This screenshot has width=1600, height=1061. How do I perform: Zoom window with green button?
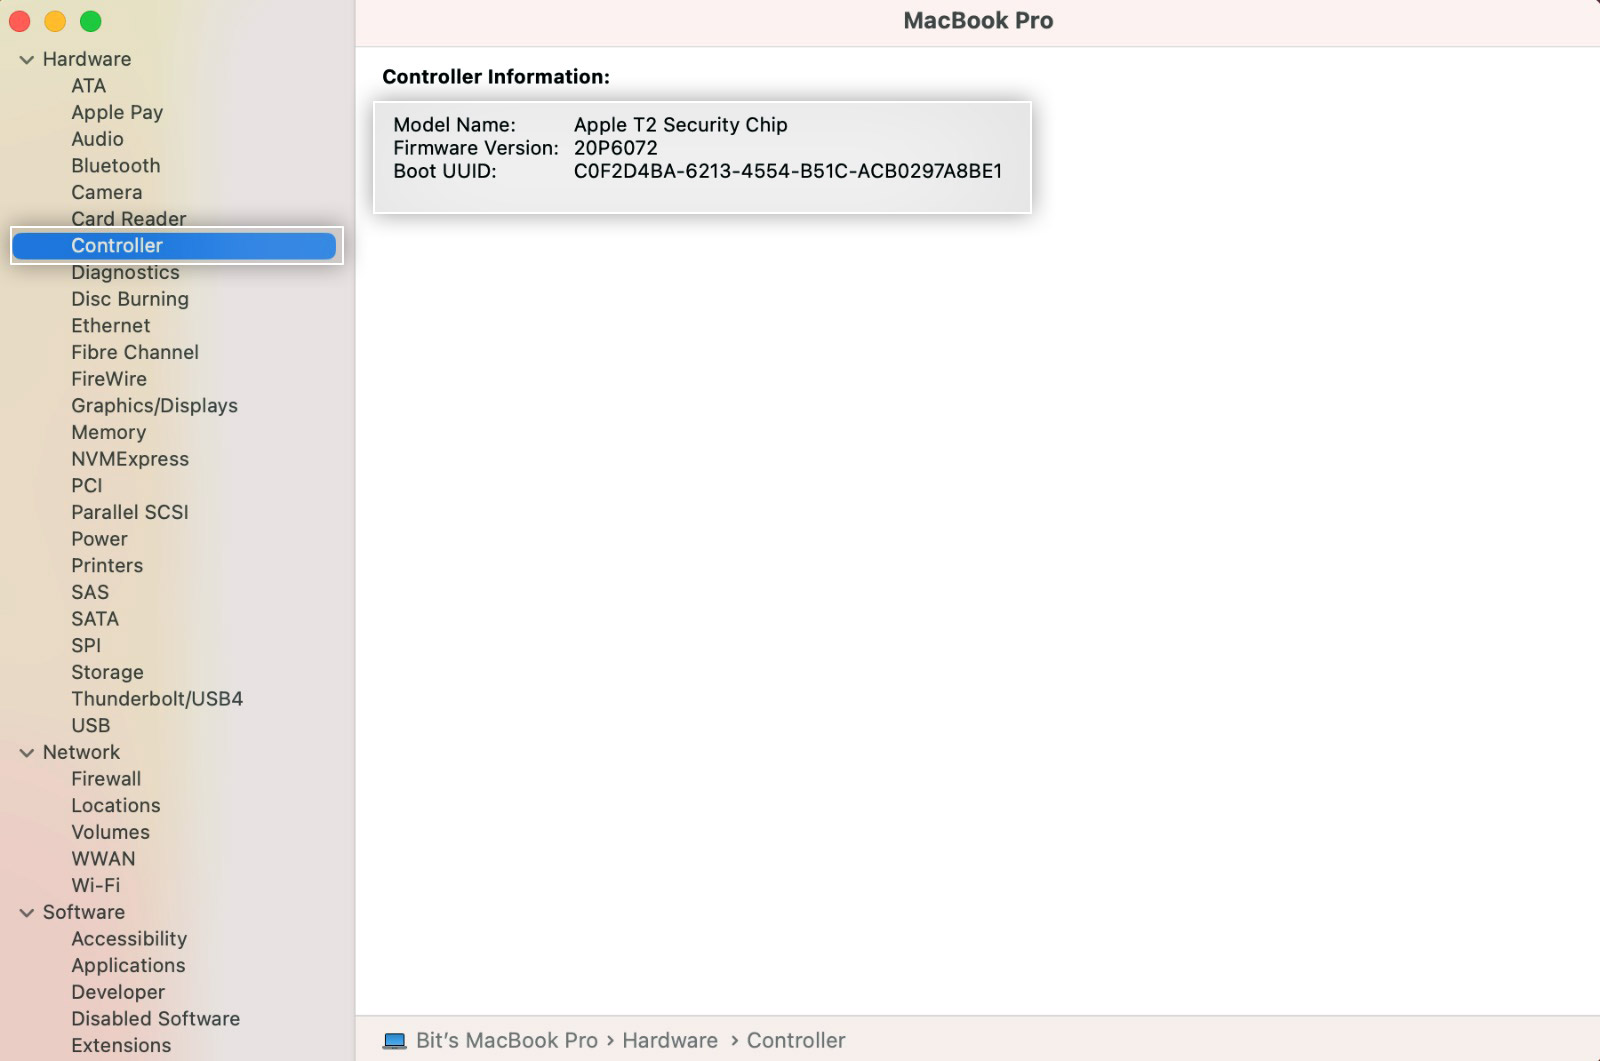tap(91, 21)
